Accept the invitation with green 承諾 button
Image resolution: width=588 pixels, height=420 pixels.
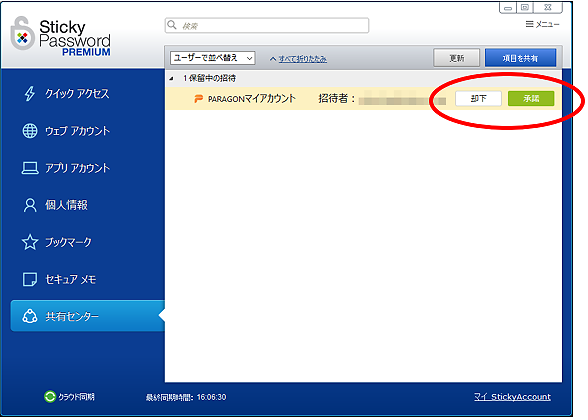pos(531,99)
